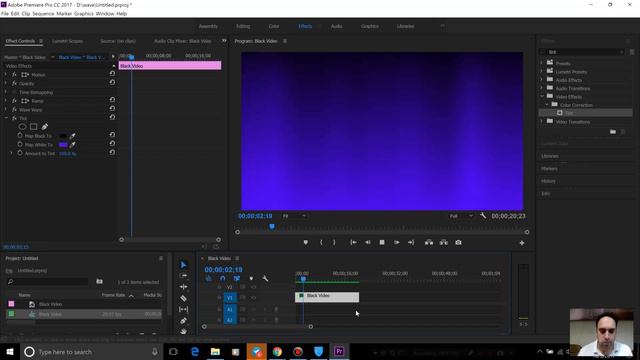The height and width of the screenshot is (360, 640).
Task: Export frame with camera icon
Action: coord(458,242)
